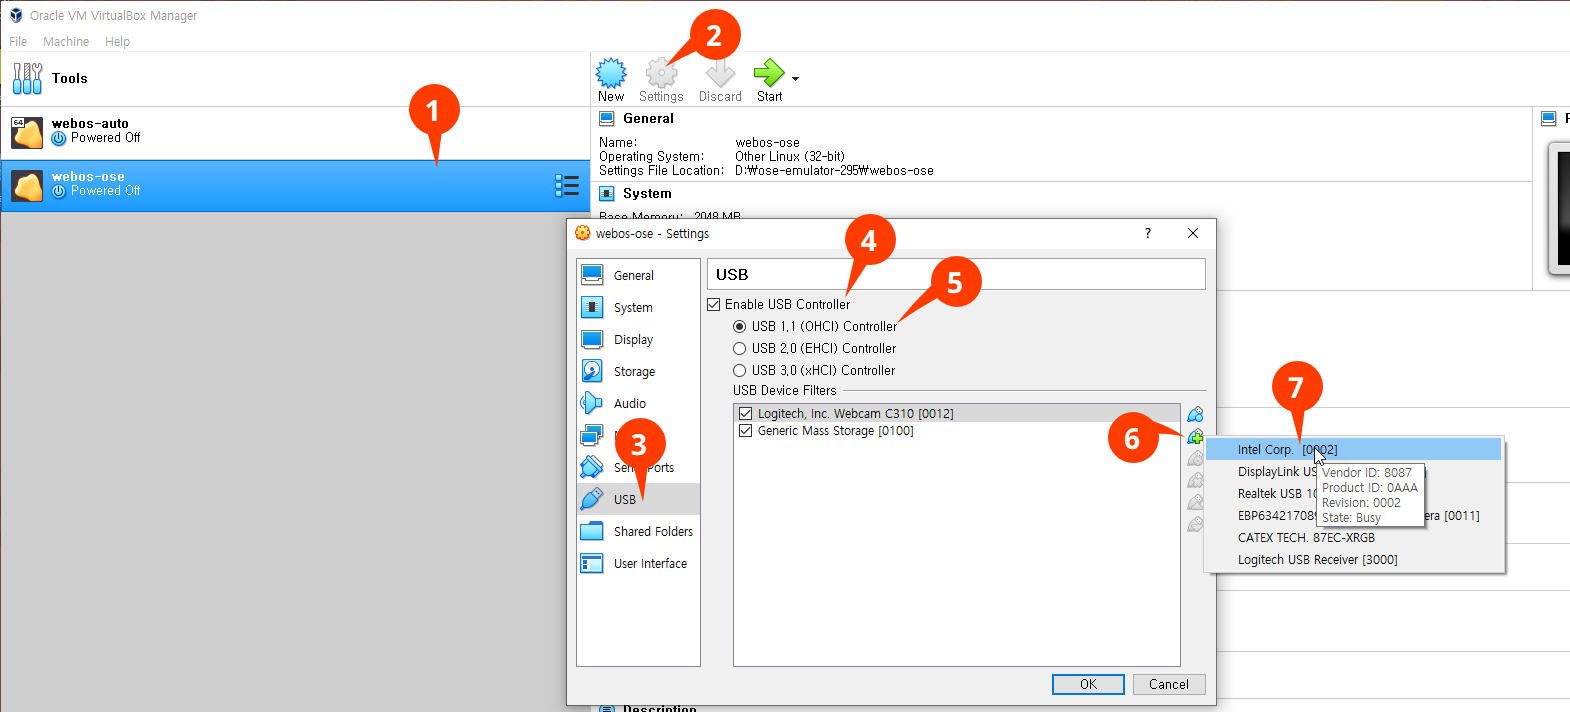Open the Start button dropdown arrow
The height and width of the screenshot is (712, 1570).
click(x=796, y=79)
